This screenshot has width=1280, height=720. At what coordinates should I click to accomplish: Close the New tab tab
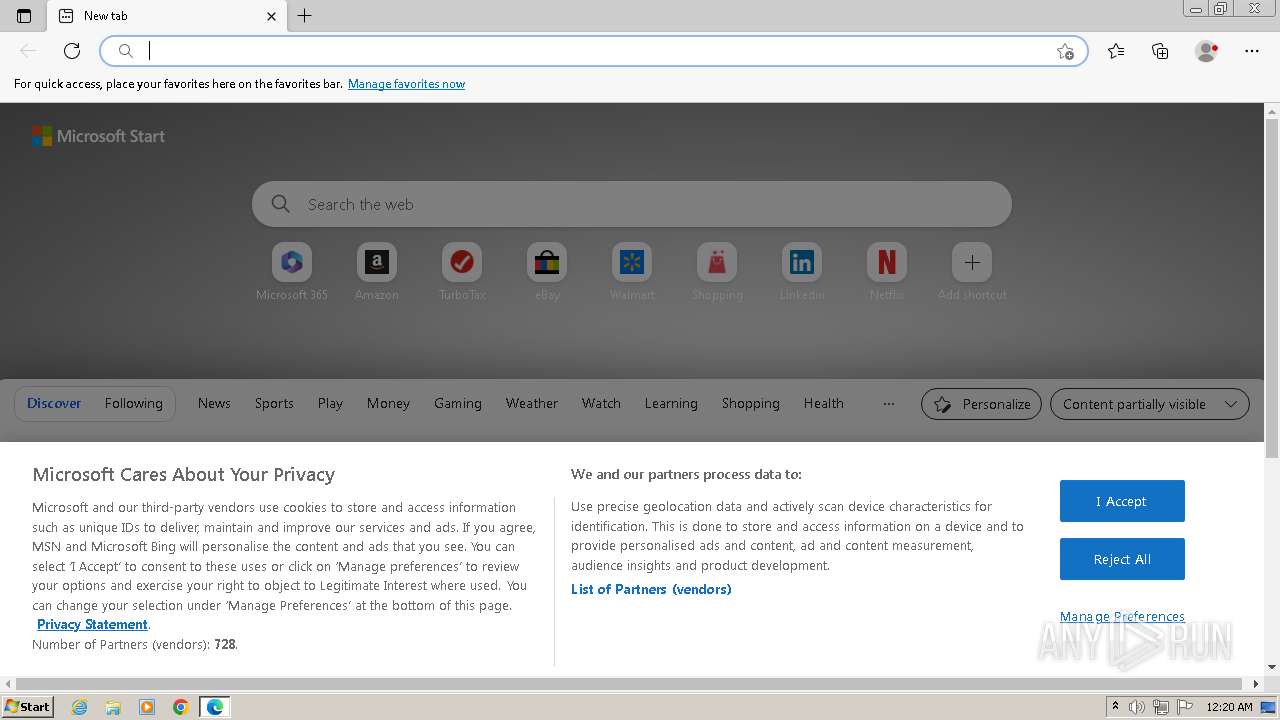(x=272, y=16)
